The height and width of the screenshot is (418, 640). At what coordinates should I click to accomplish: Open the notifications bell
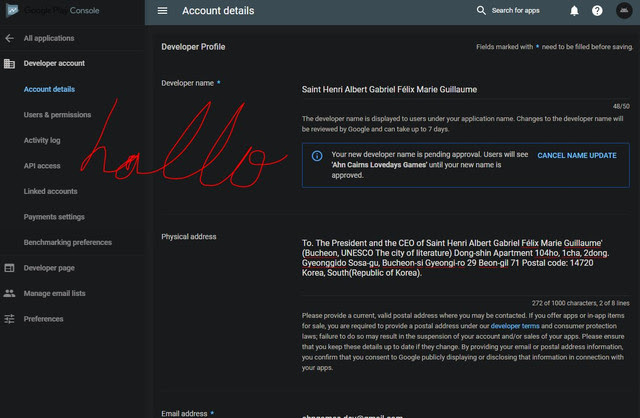click(574, 11)
